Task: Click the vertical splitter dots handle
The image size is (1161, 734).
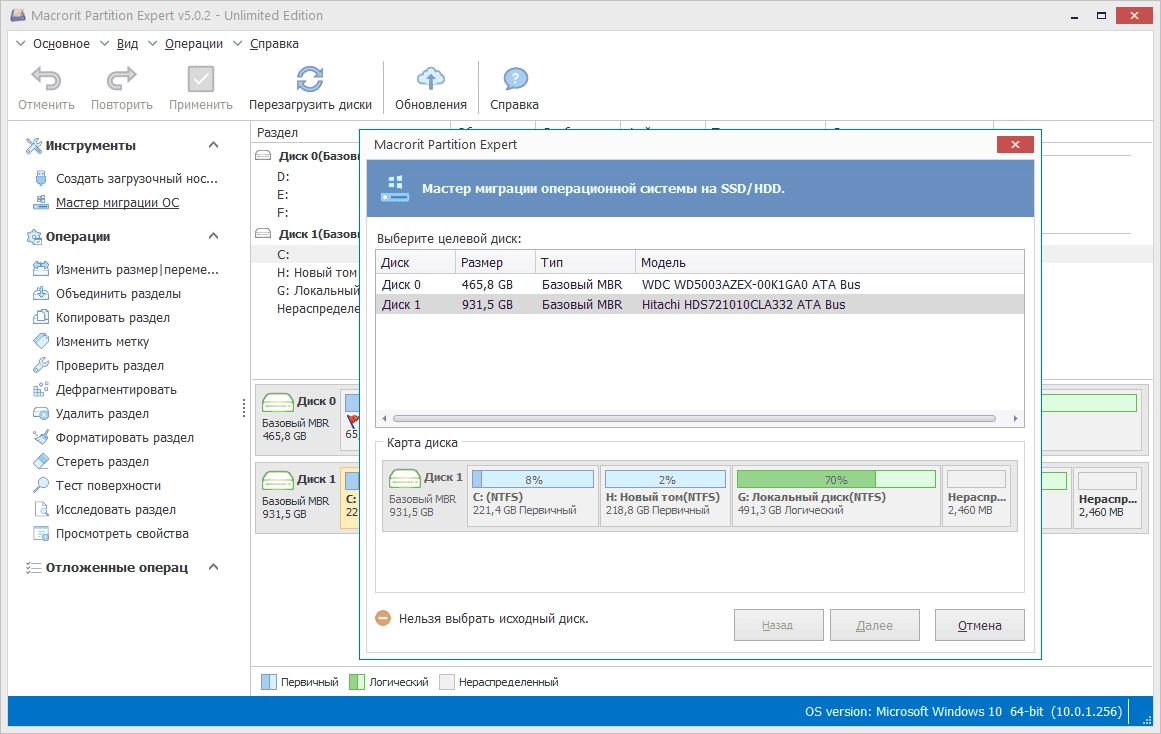Action: click(x=244, y=408)
